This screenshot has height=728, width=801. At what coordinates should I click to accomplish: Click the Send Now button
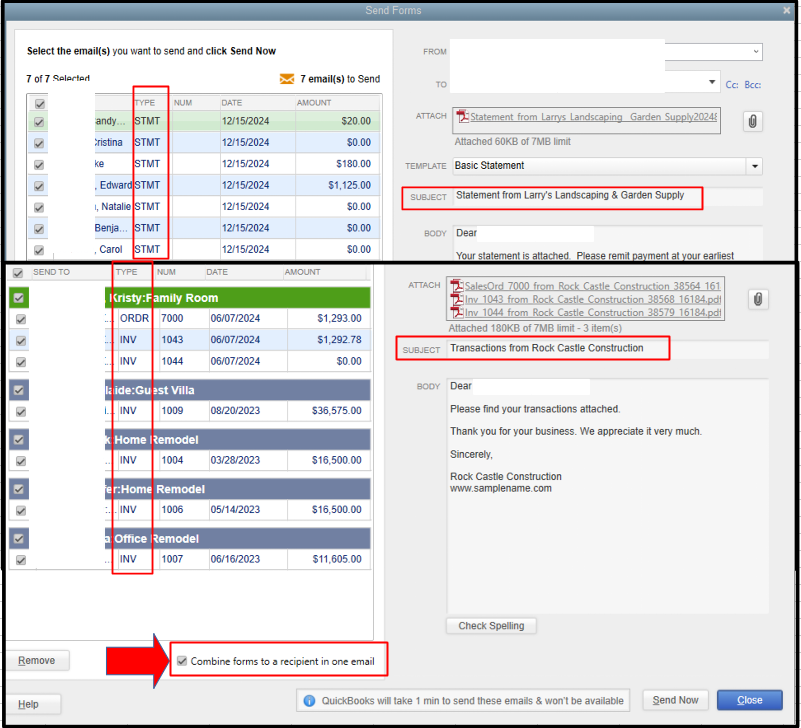coord(675,700)
